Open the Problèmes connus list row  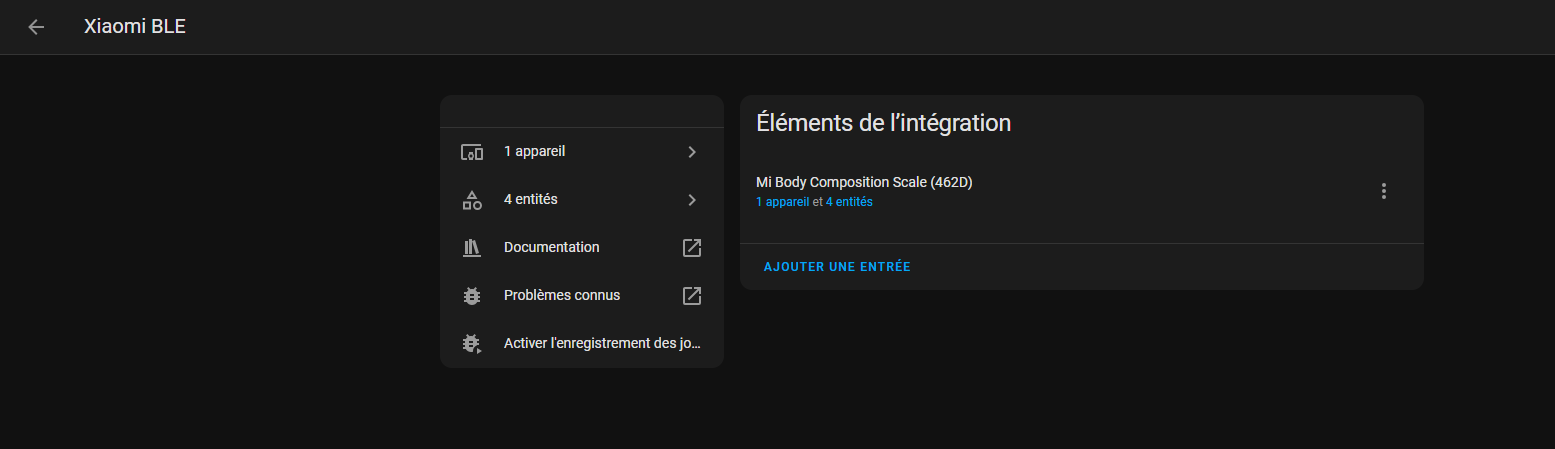(582, 296)
